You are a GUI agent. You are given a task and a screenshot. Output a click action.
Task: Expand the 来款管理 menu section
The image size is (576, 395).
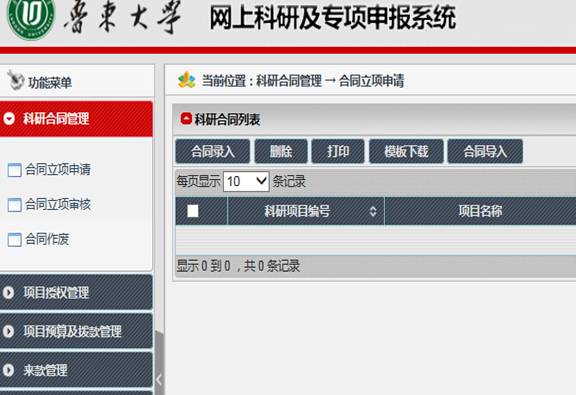pos(76,370)
